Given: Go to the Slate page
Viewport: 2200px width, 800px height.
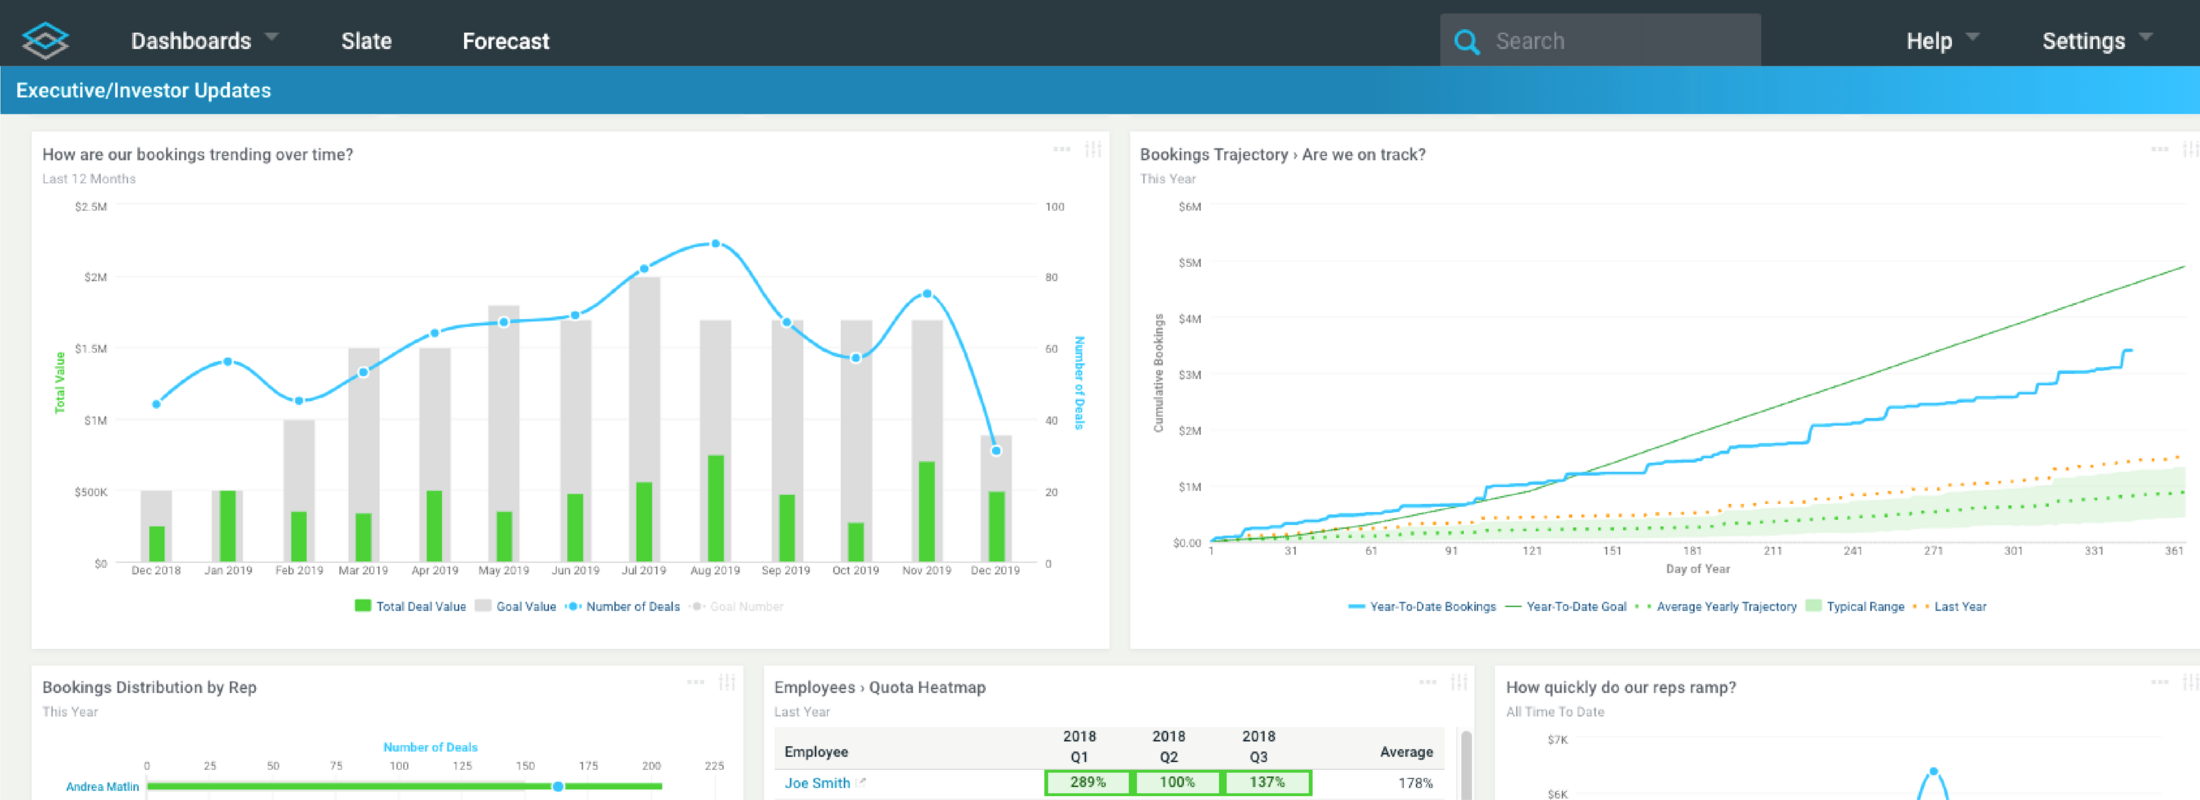Looking at the screenshot, I should (x=366, y=41).
